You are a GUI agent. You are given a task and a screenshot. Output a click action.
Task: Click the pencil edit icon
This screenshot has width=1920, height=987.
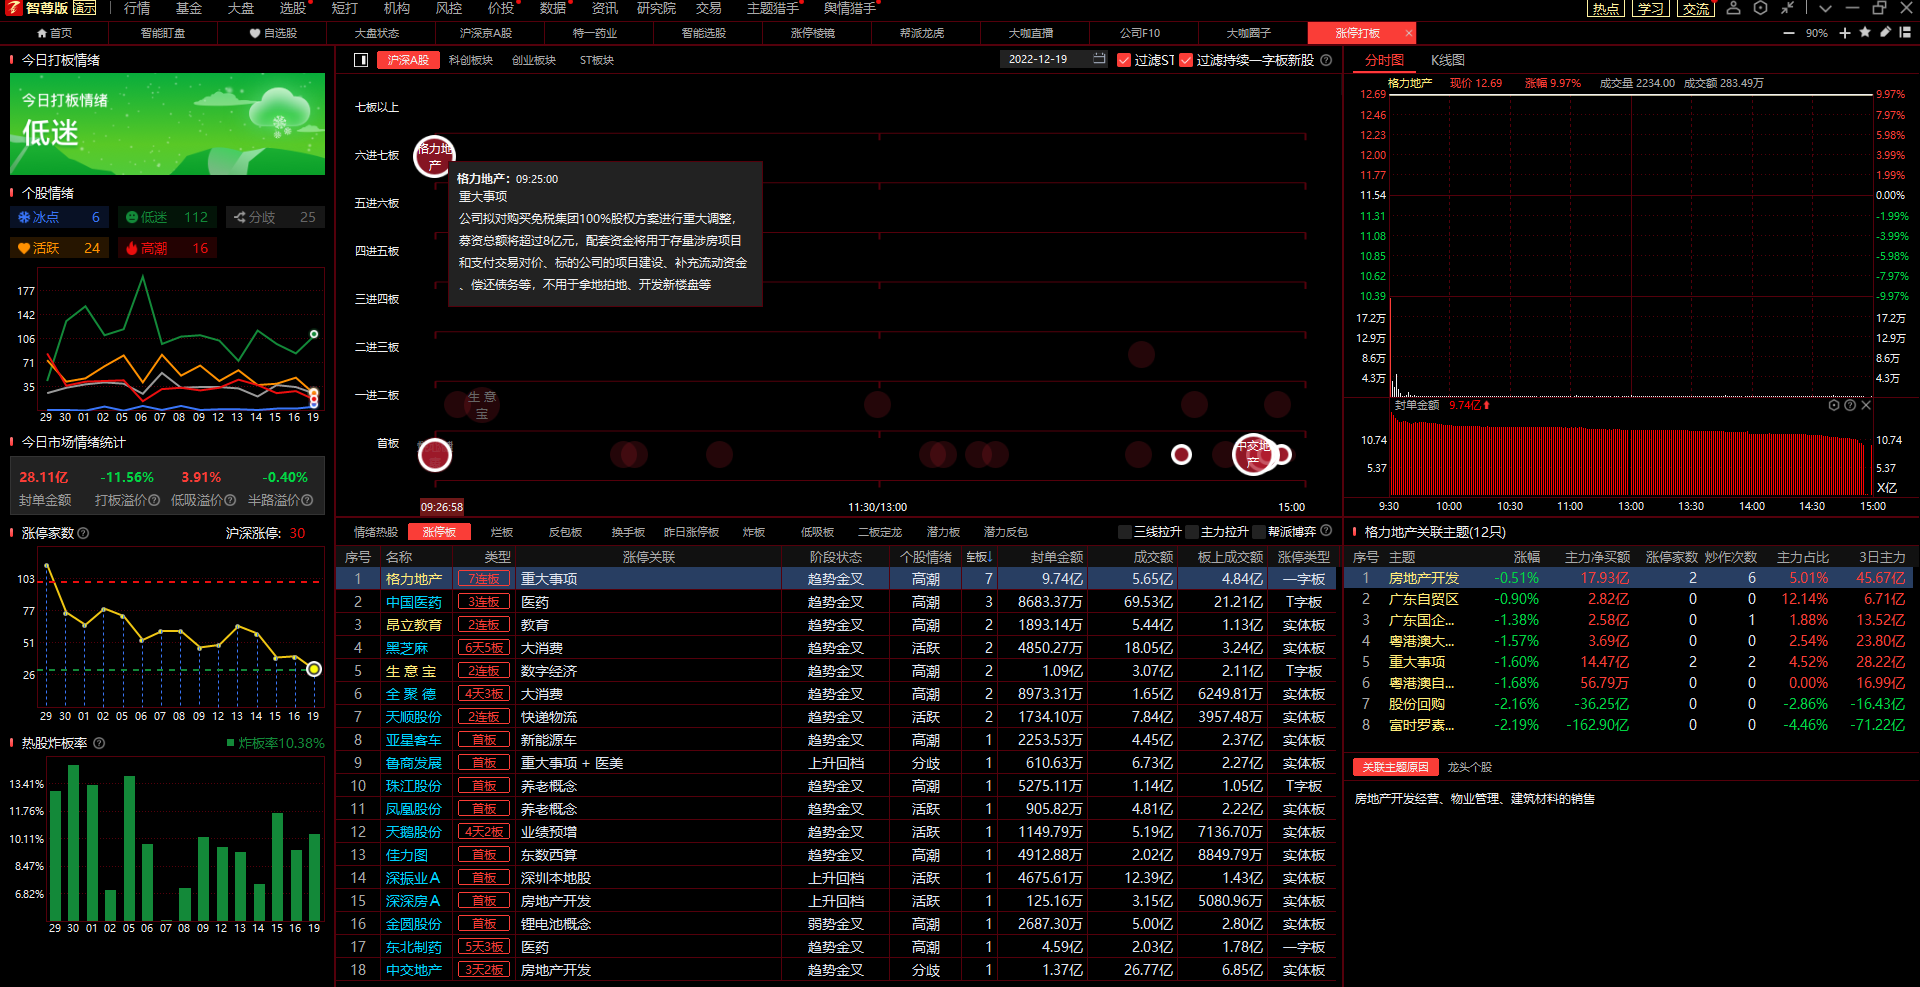coord(1885,33)
